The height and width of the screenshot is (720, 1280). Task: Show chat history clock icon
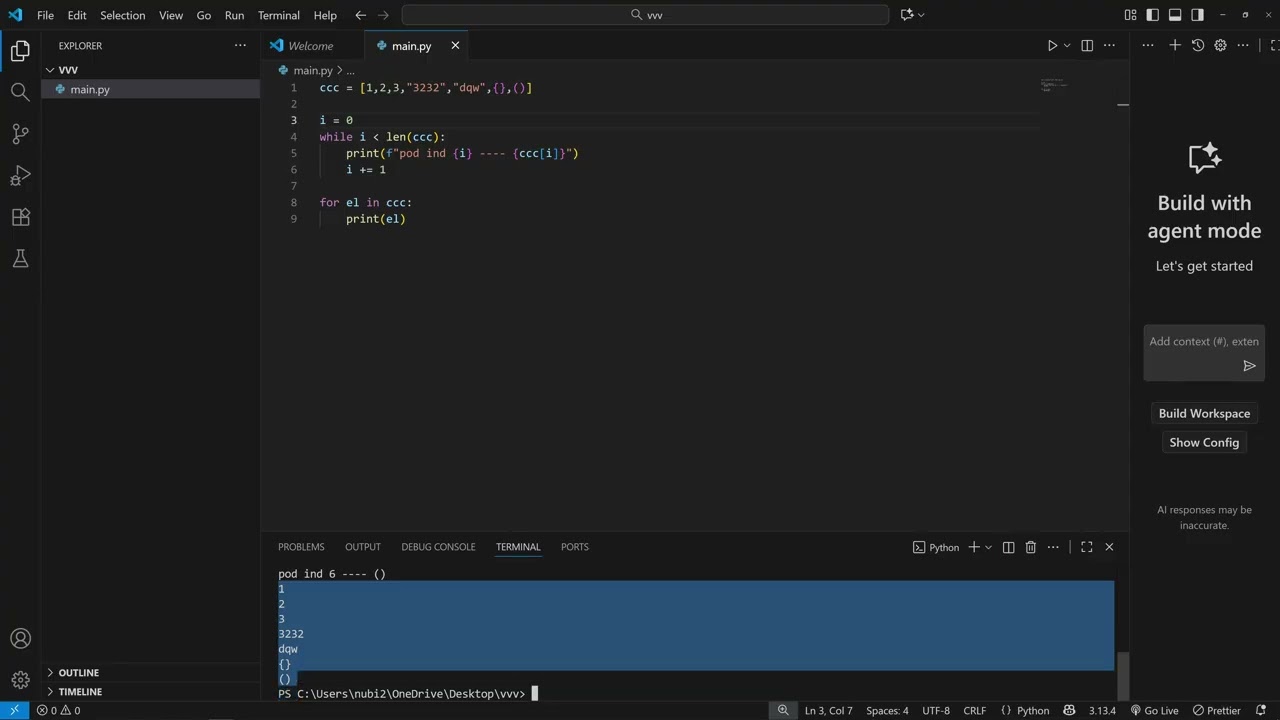(1198, 45)
